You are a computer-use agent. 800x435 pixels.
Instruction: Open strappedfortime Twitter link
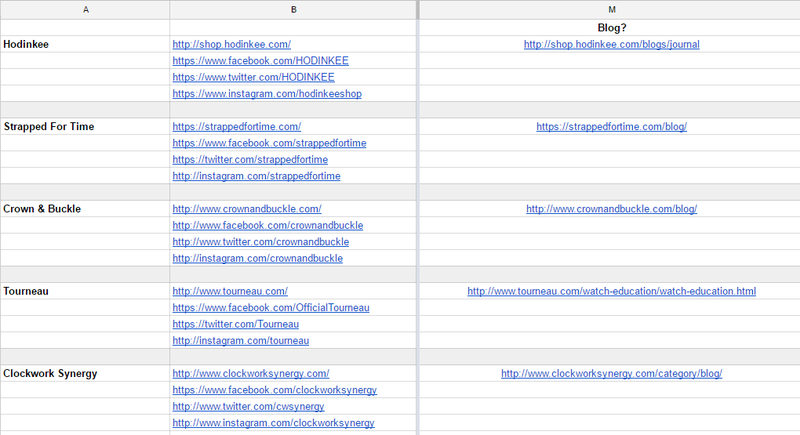pyautogui.click(x=250, y=160)
